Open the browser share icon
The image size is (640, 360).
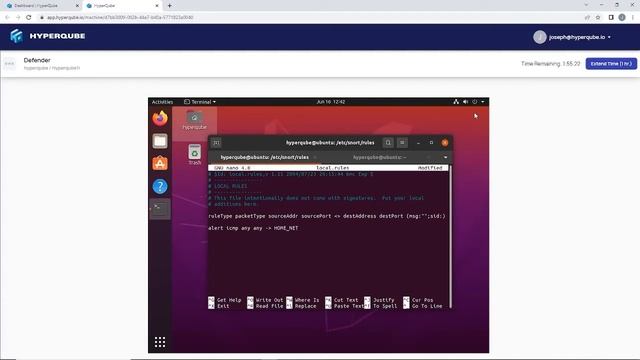tap(587, 17)
